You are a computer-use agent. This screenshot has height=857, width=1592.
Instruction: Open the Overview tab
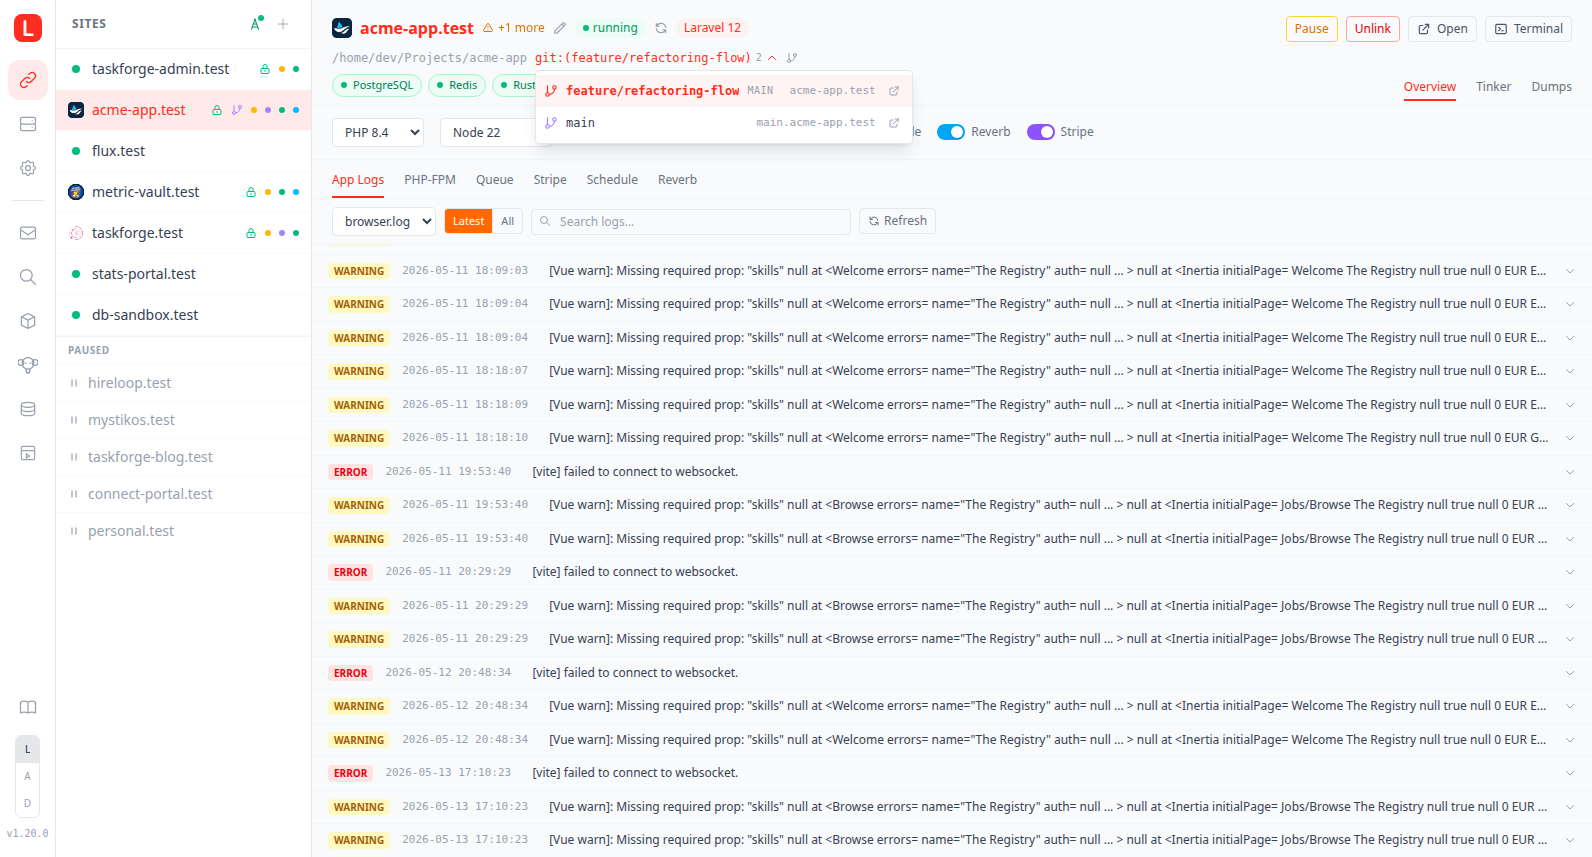pyautogui.click(x=1430, y=88)
